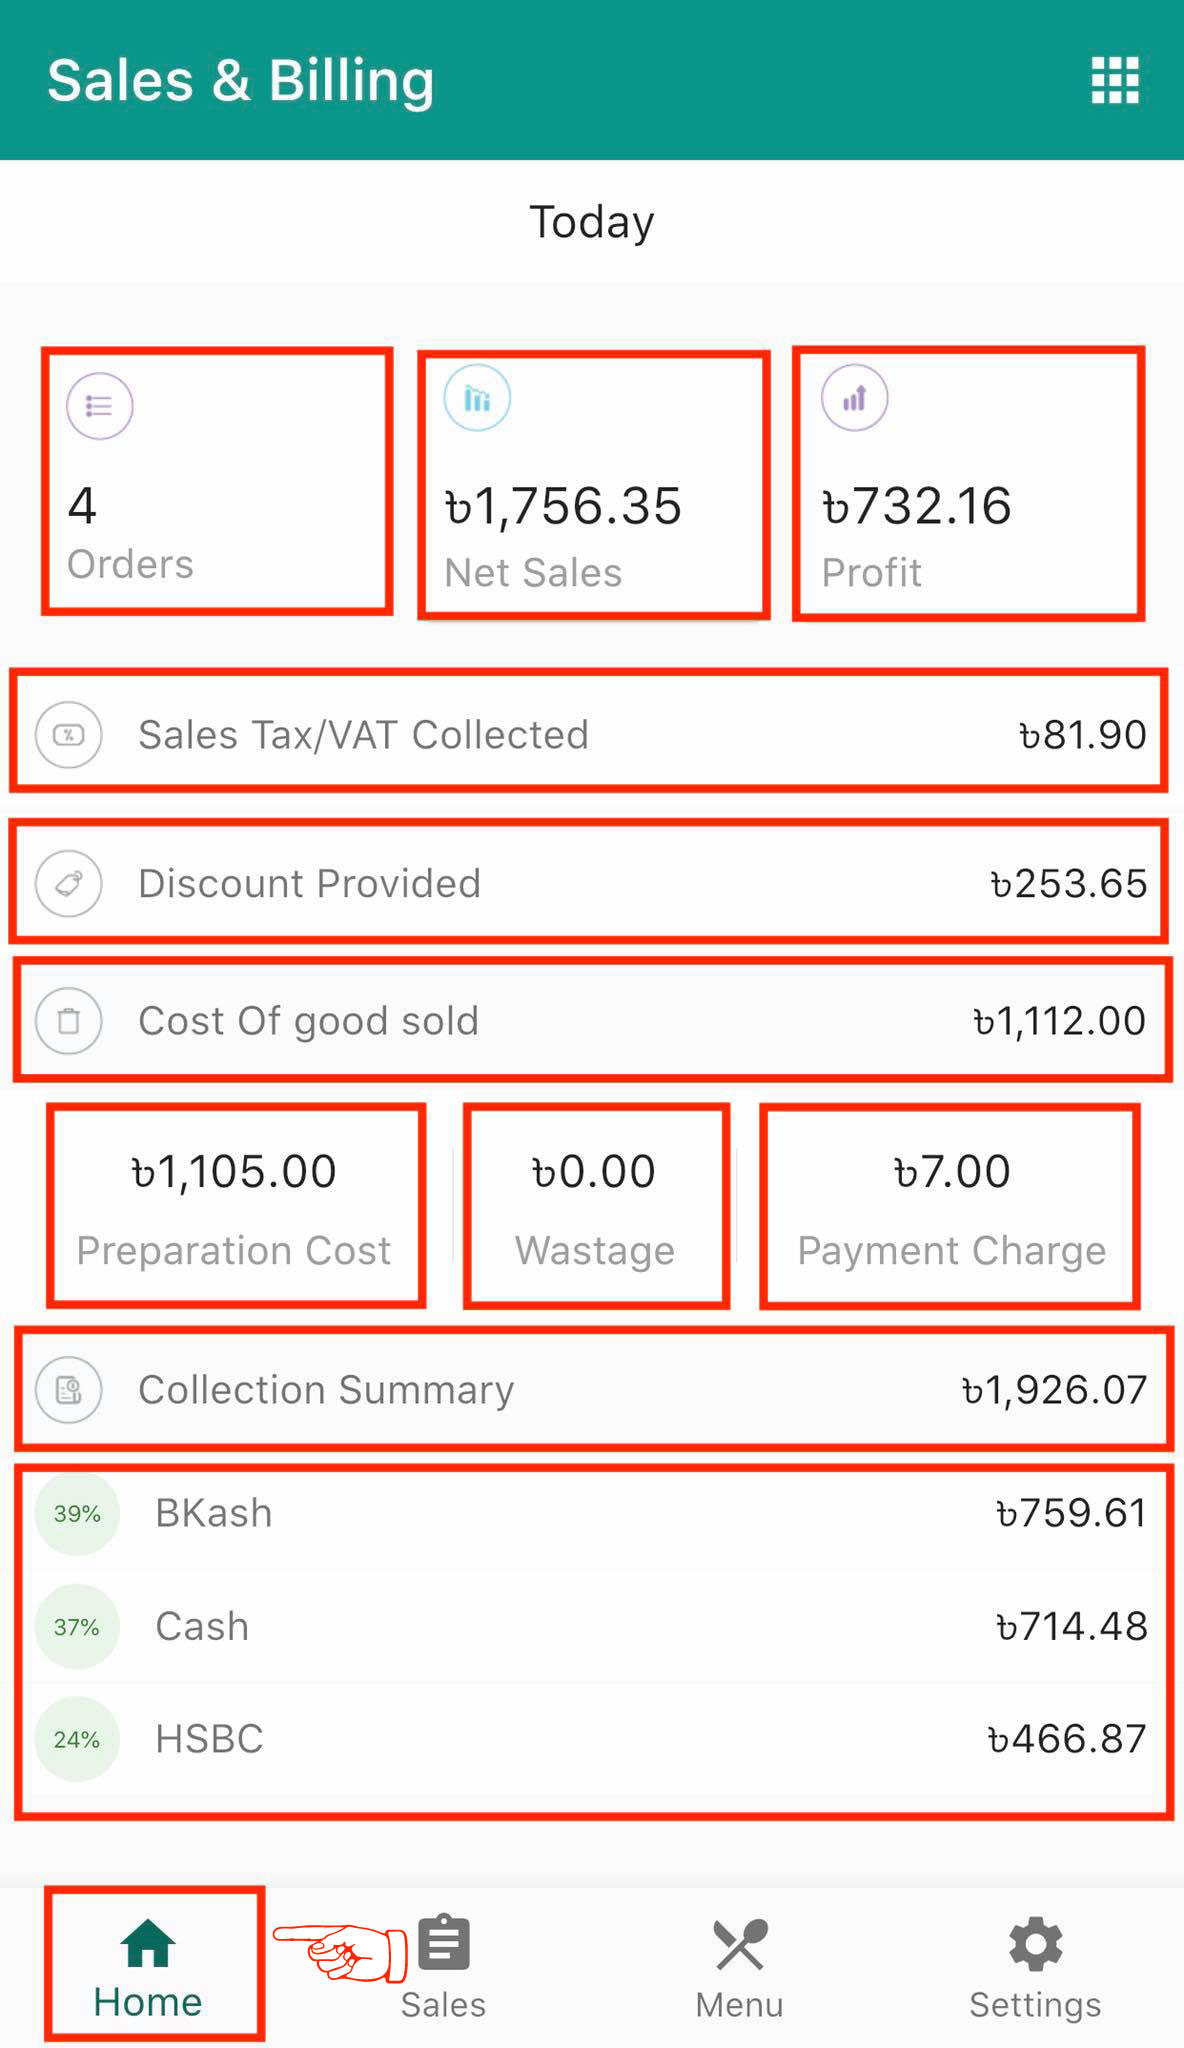Select the BKash 39% percentage badge
The image size is (1184, 2048).
pyautogui.click(x=77, y=1514)
